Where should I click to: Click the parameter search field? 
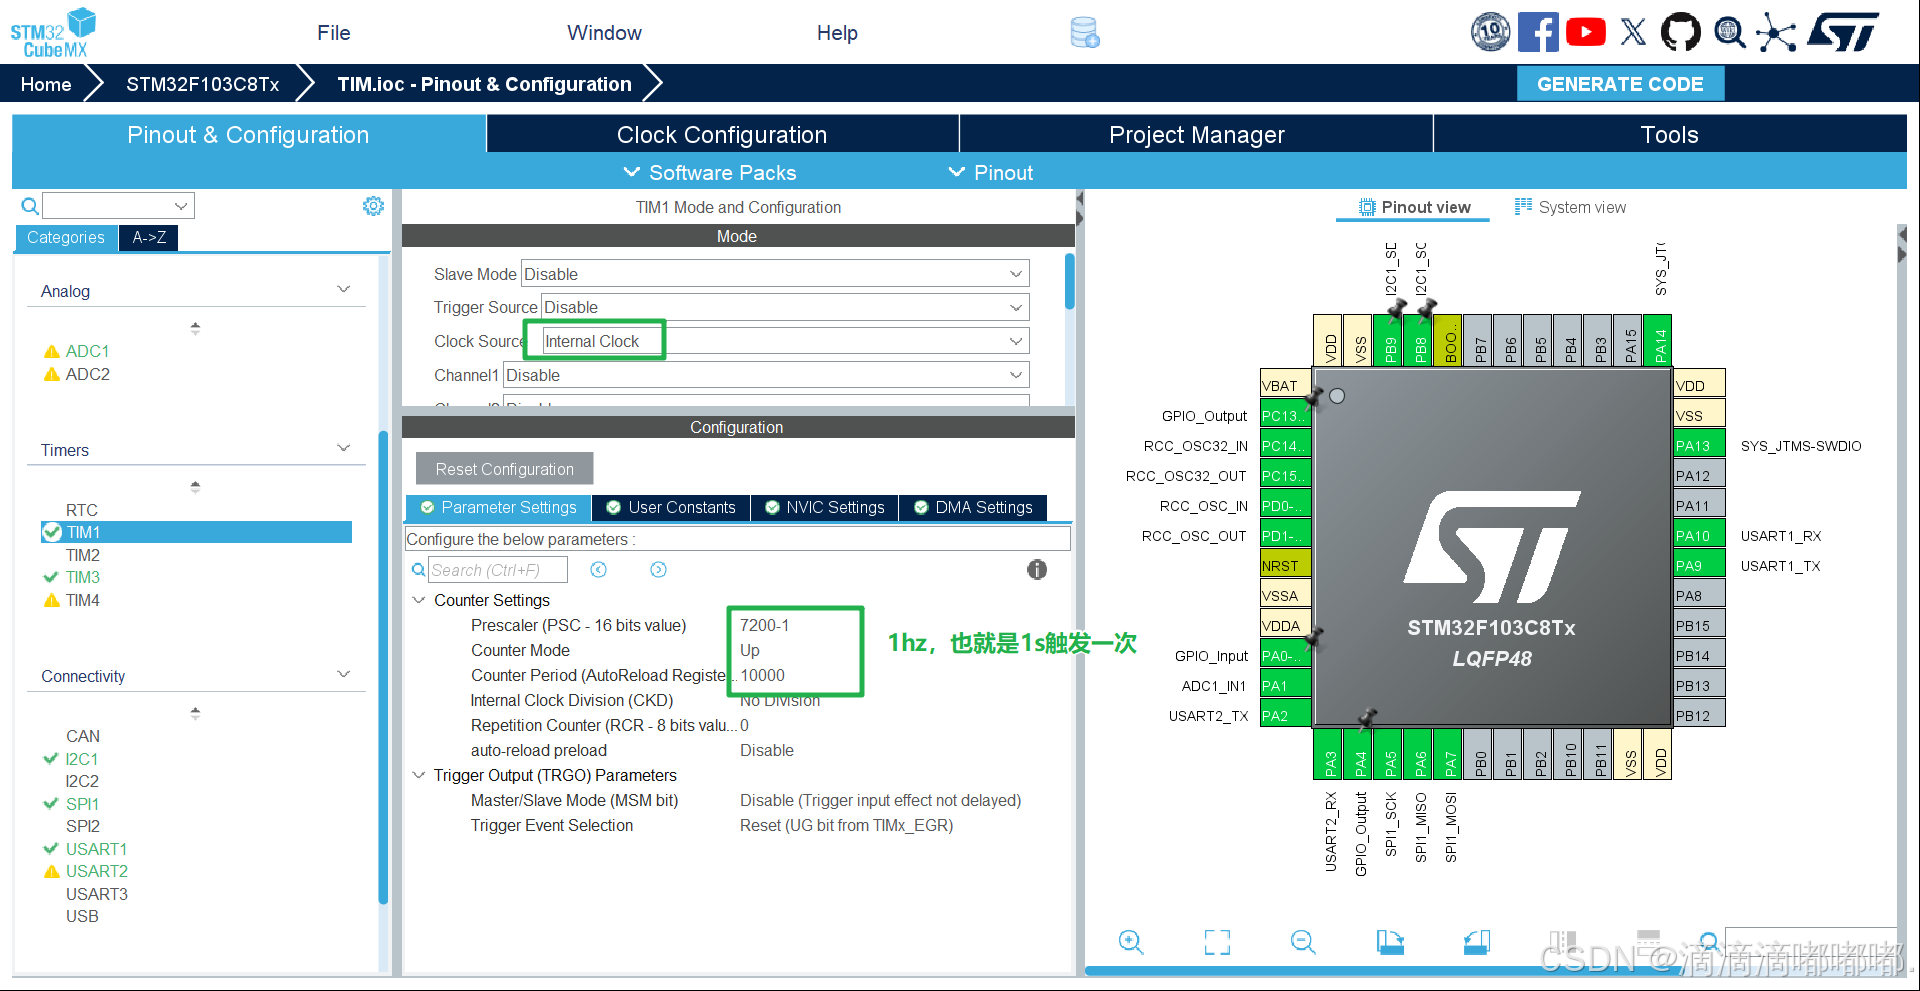coord(498,570)
